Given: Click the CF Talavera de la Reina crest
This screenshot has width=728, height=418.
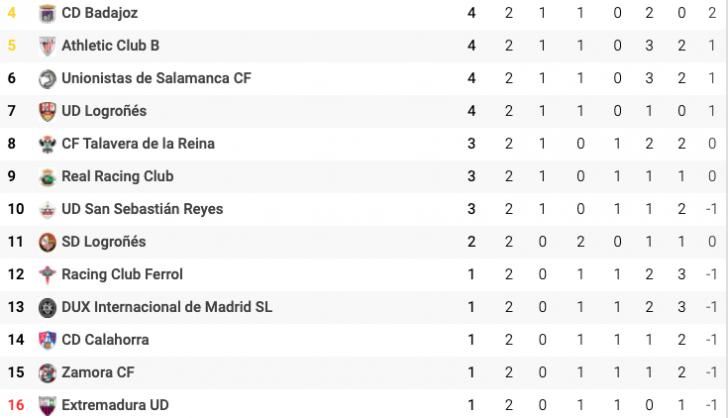Looking at the screenshot, I should point(47,144).
